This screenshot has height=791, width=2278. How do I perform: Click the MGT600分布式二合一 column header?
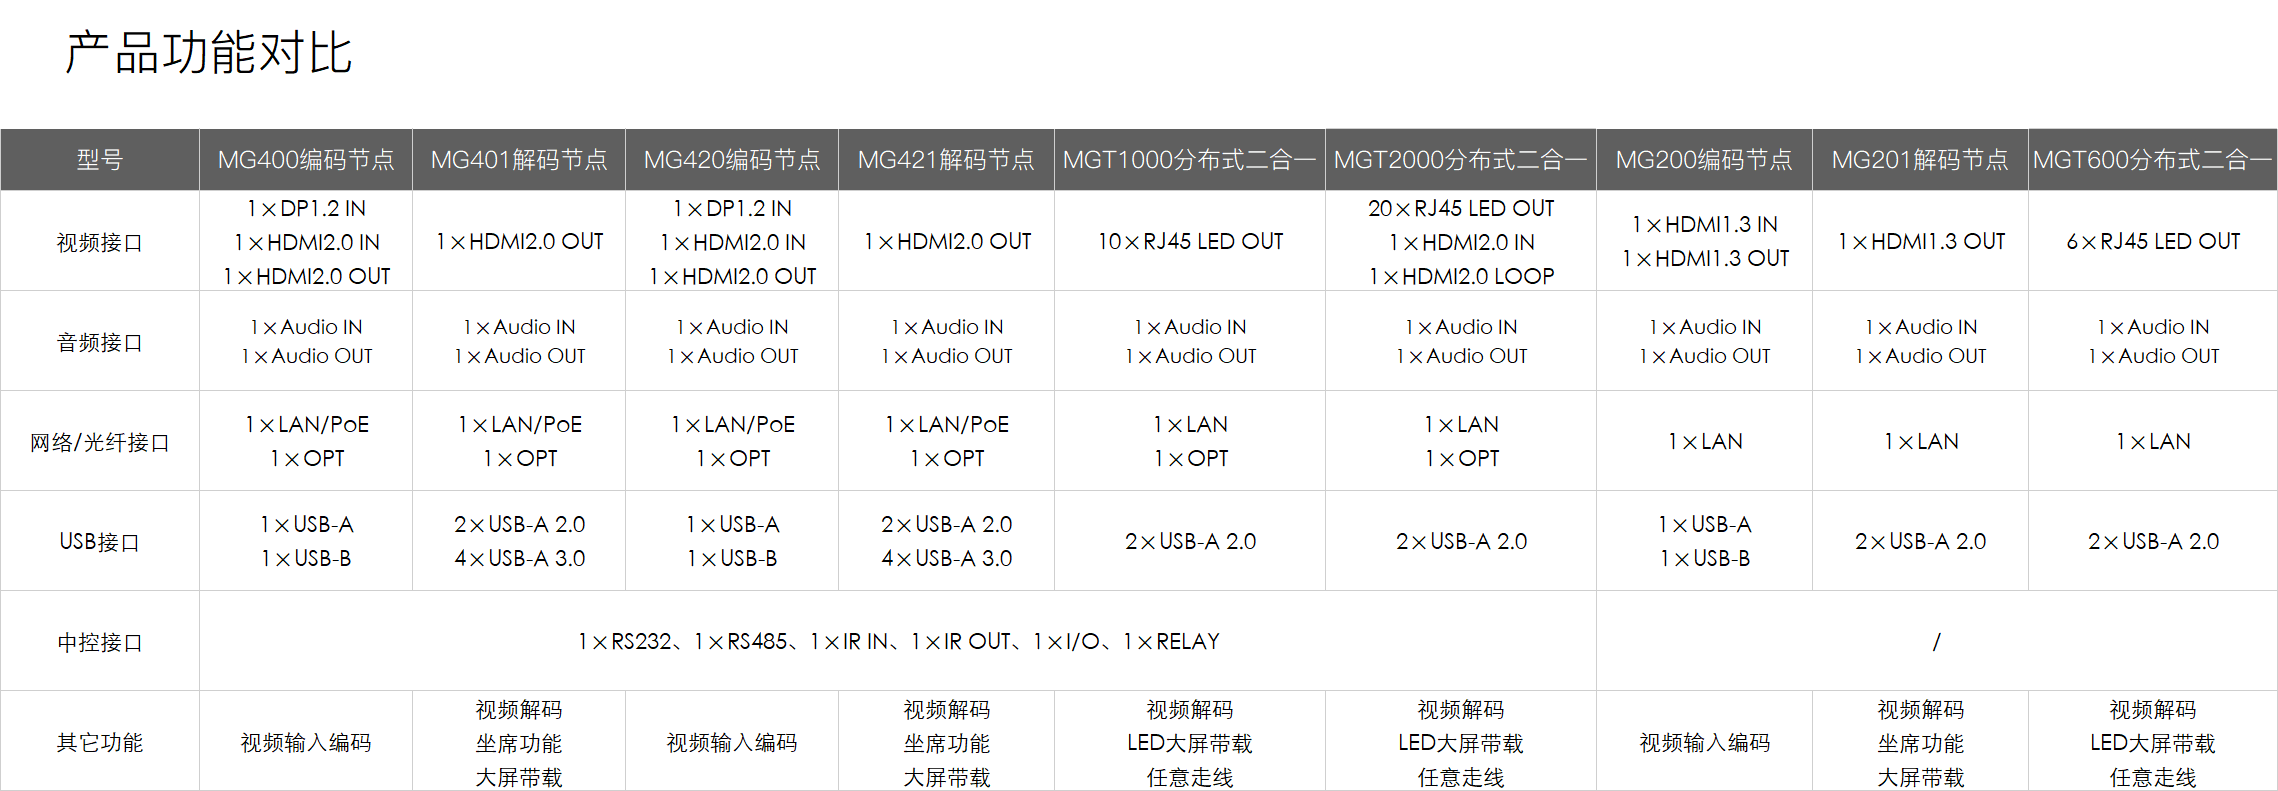point(2153,159)
